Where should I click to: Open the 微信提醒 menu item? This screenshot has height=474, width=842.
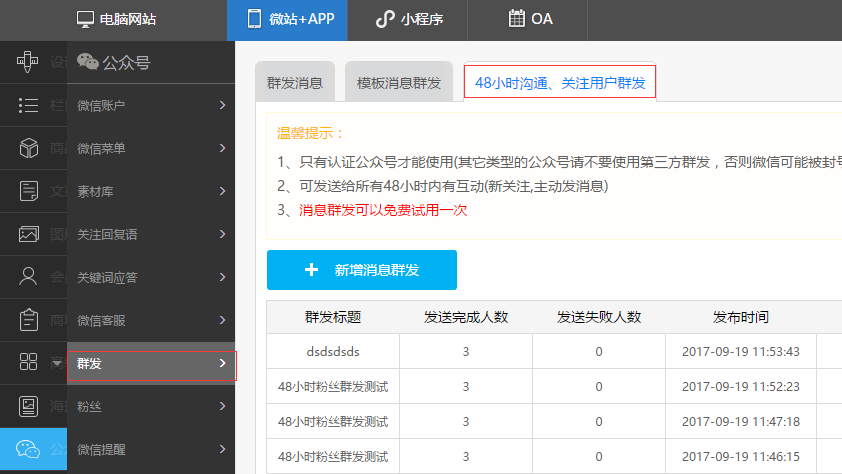[151, 449]
